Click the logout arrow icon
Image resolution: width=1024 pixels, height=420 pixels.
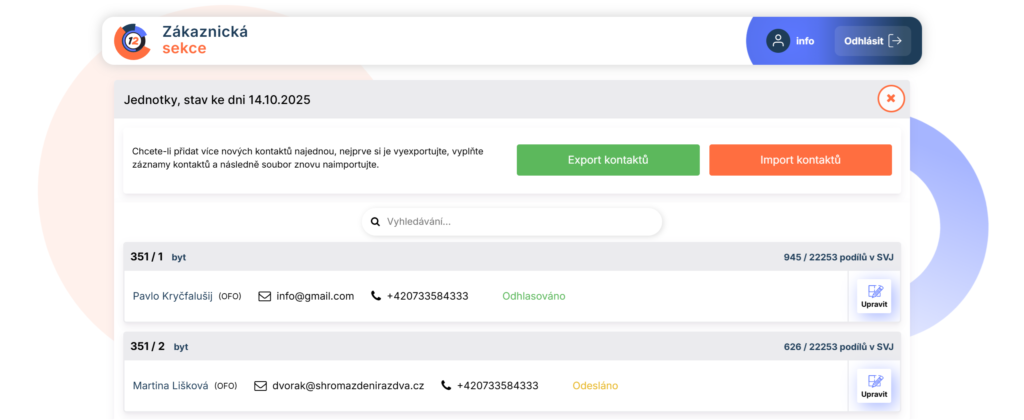(x=895, y=41)
